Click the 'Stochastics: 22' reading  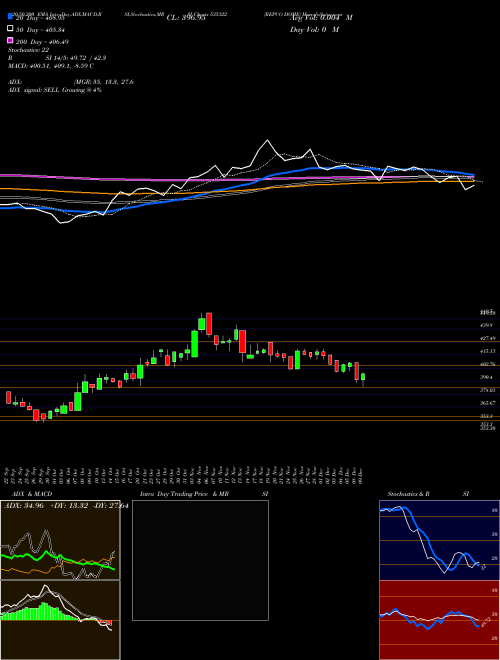(29, 50)
